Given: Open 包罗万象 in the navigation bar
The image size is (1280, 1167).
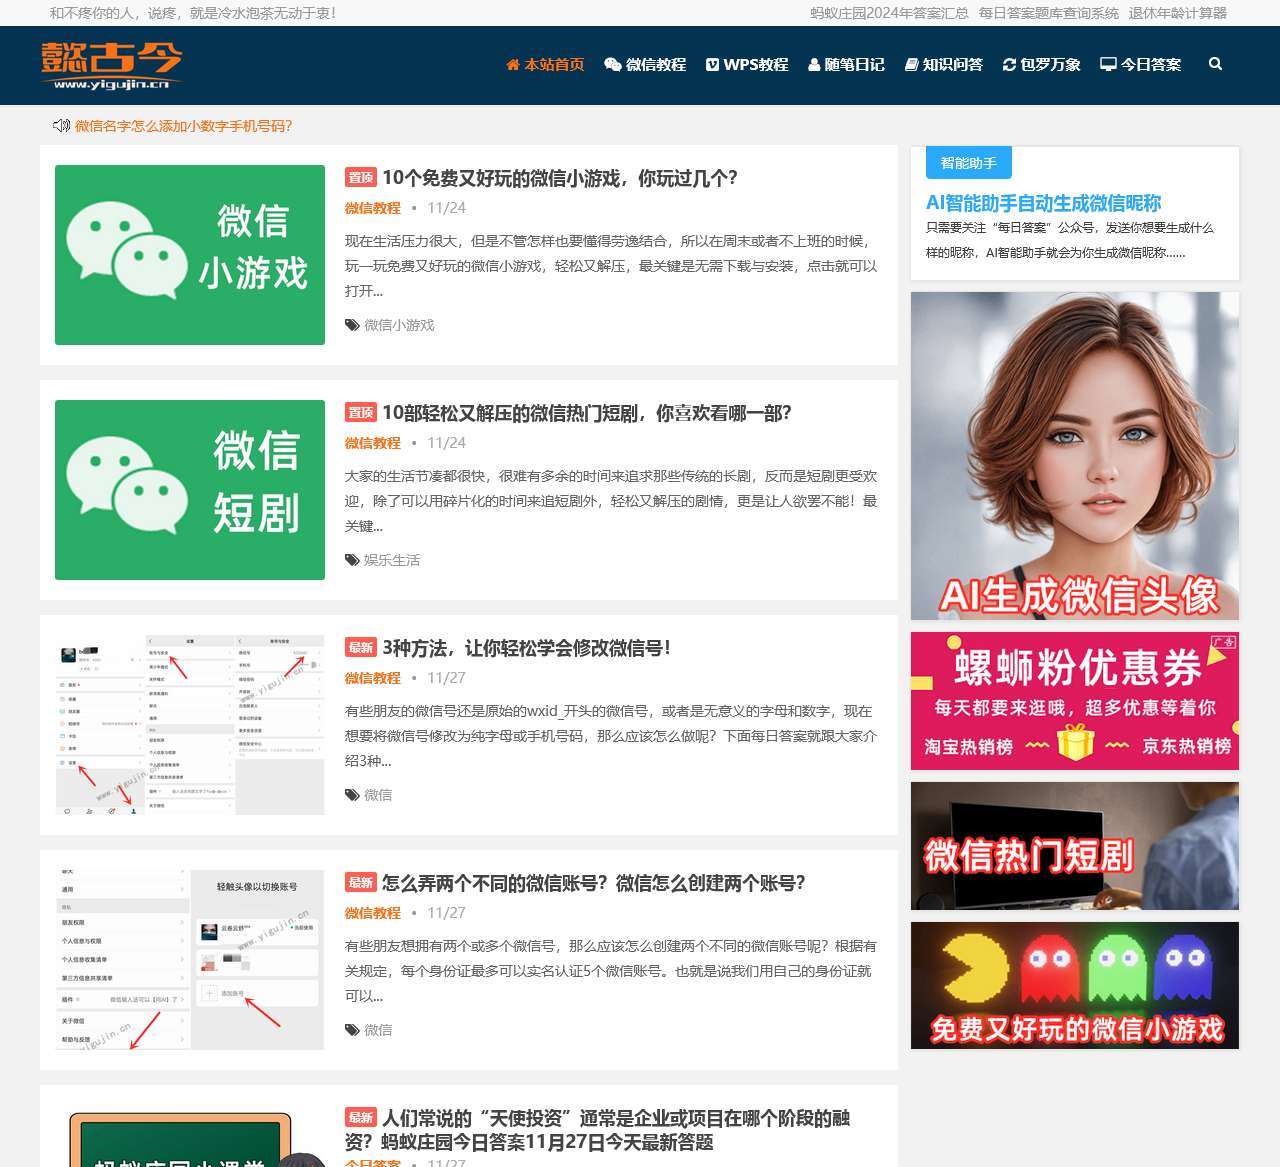Looking at the screenshot, I should tap(1042, 64).
